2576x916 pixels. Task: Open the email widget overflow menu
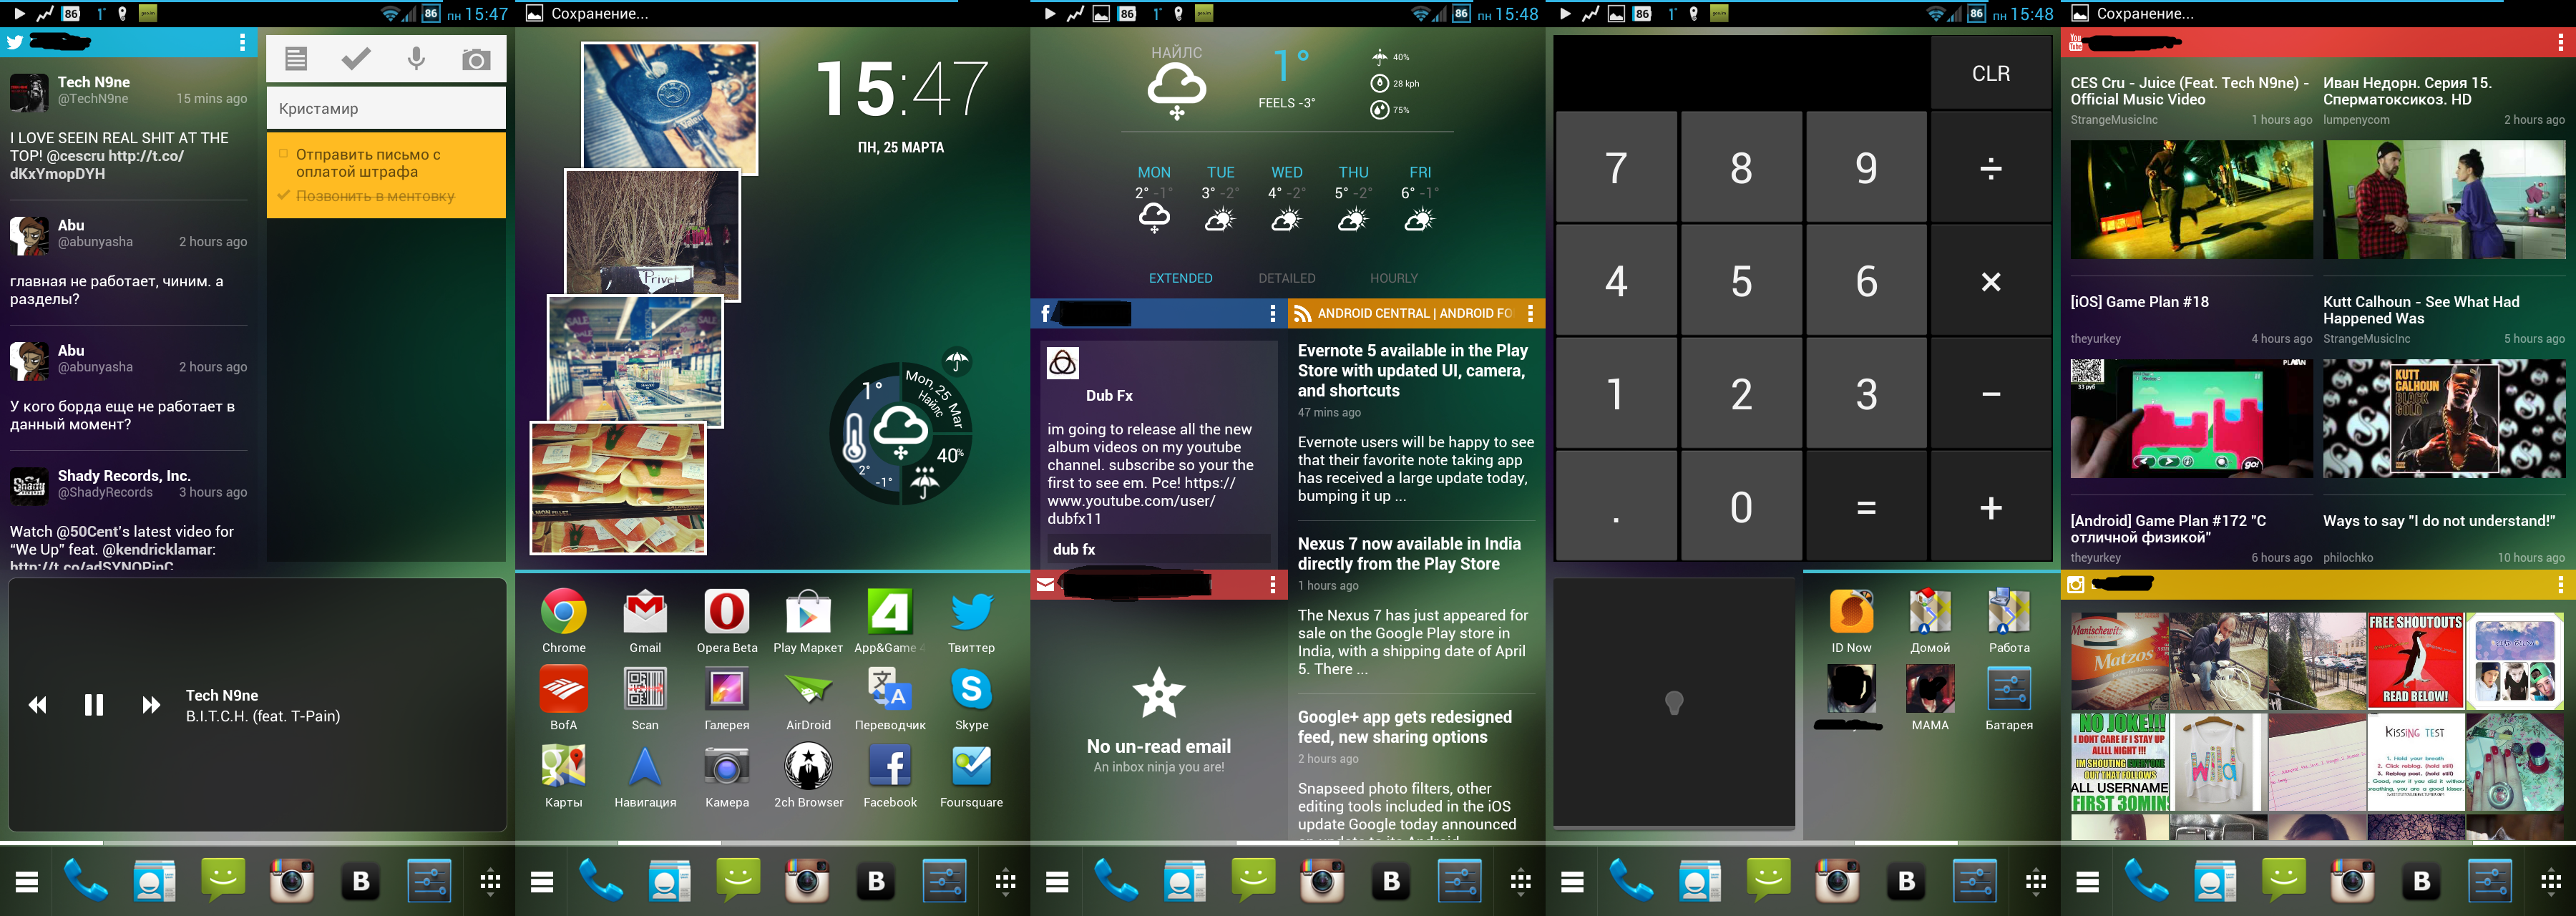click(x=1272, y=584)
